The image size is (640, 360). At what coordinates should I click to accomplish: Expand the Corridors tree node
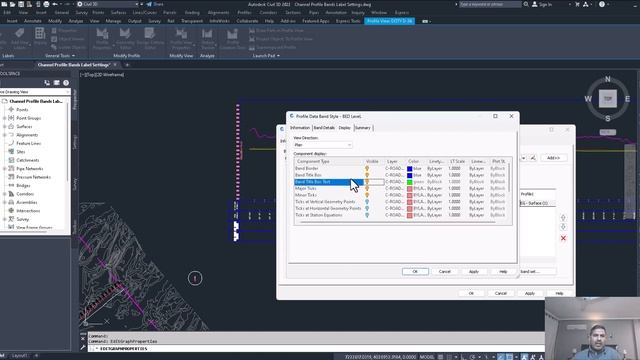(4, 194)
